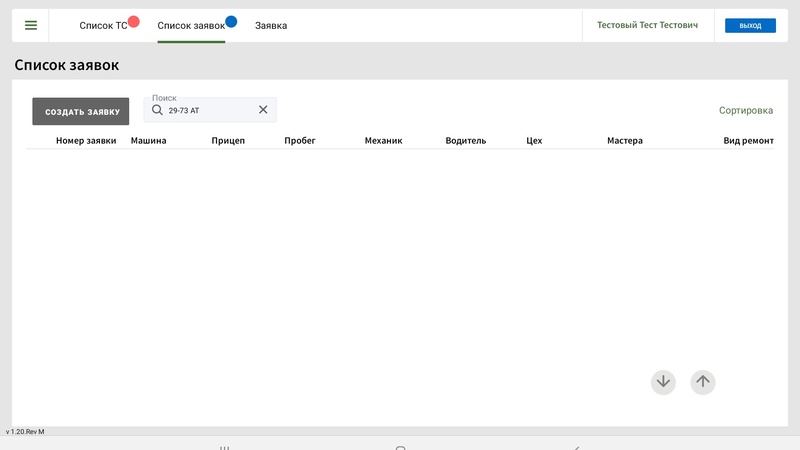Clear the search field with X

pos(263,110)
